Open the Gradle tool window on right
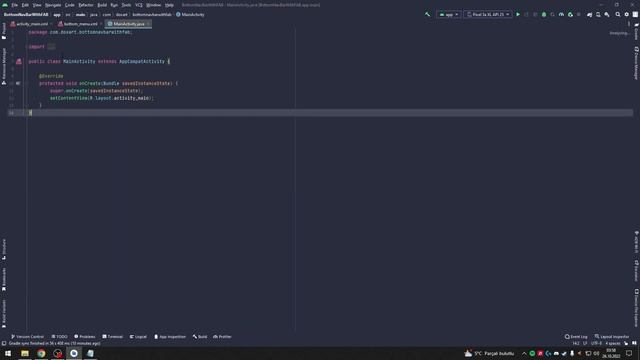The height and width of the screenshot is (360, 640). coord(636,31)
